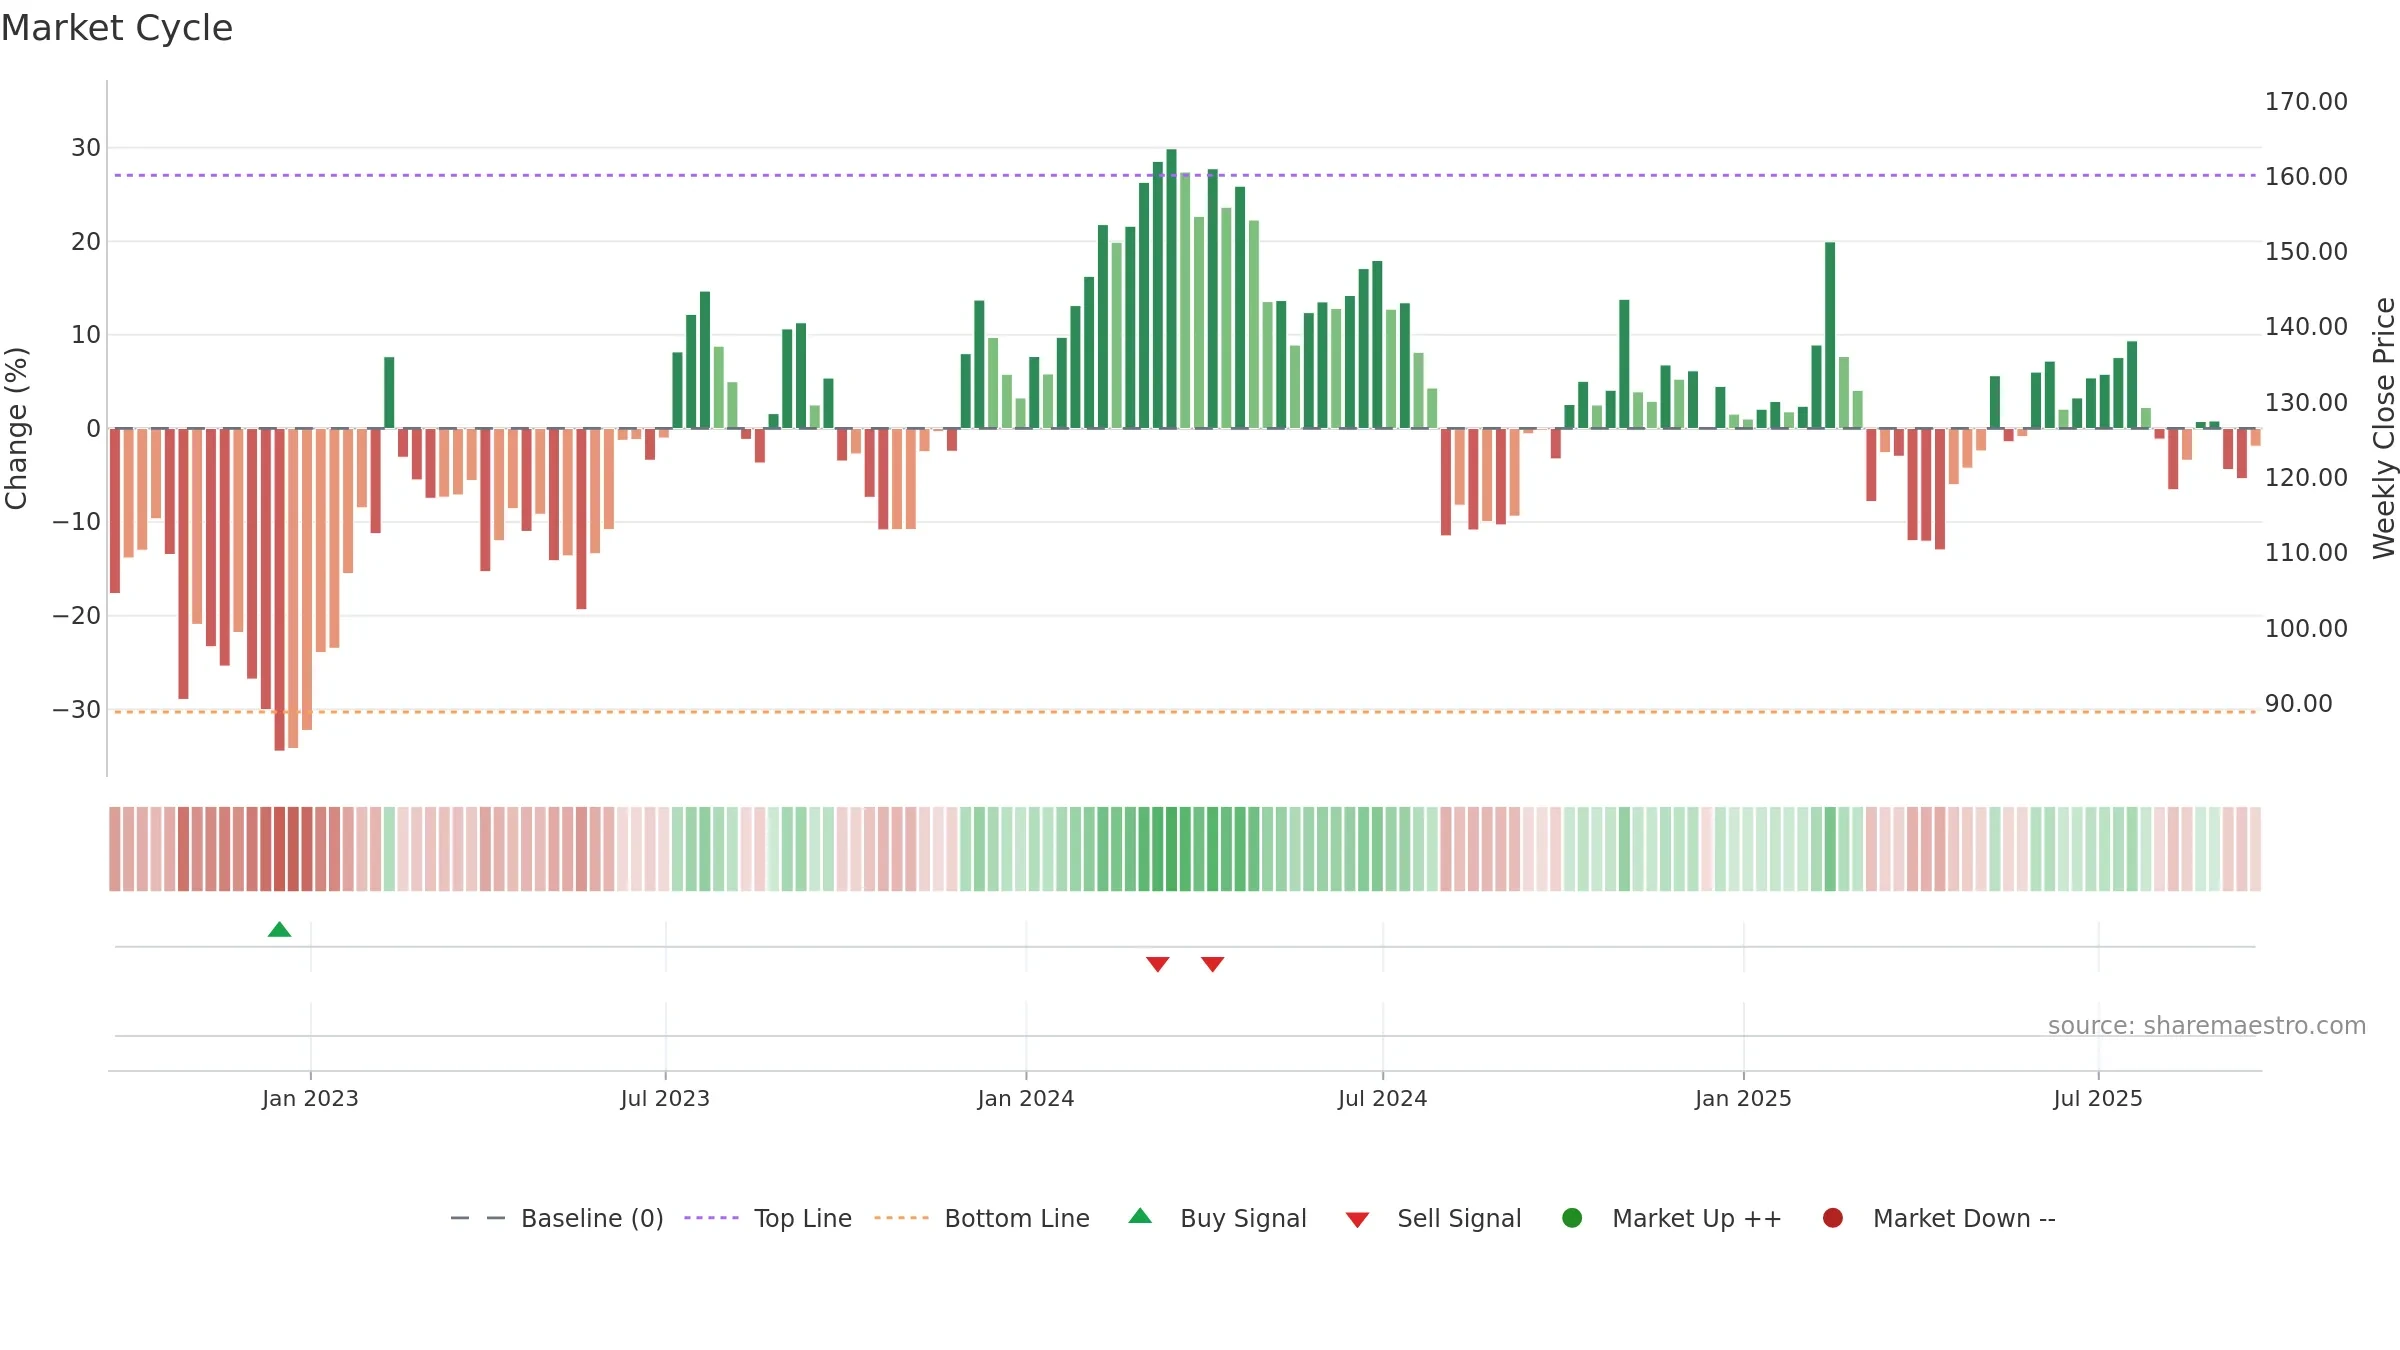Viewport: 2400px width, 1350px height.
Task: Click the Jan 2023 axis label
Action: click(x=310, y=1098)
